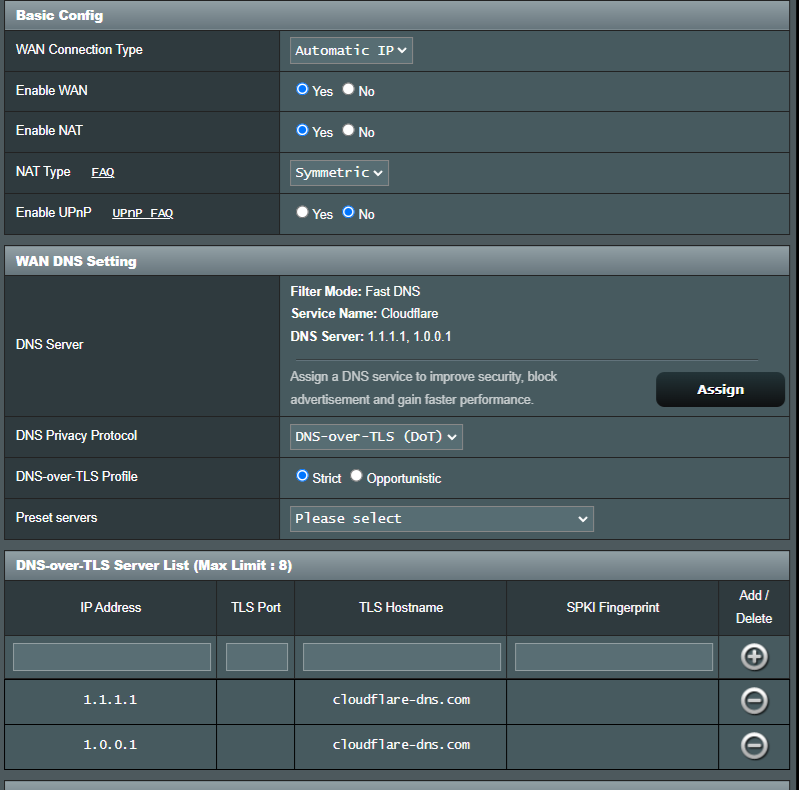Select the 1.1.1.1 IP address cell
The height and width of the screenshot is (790, 799).
110,700
